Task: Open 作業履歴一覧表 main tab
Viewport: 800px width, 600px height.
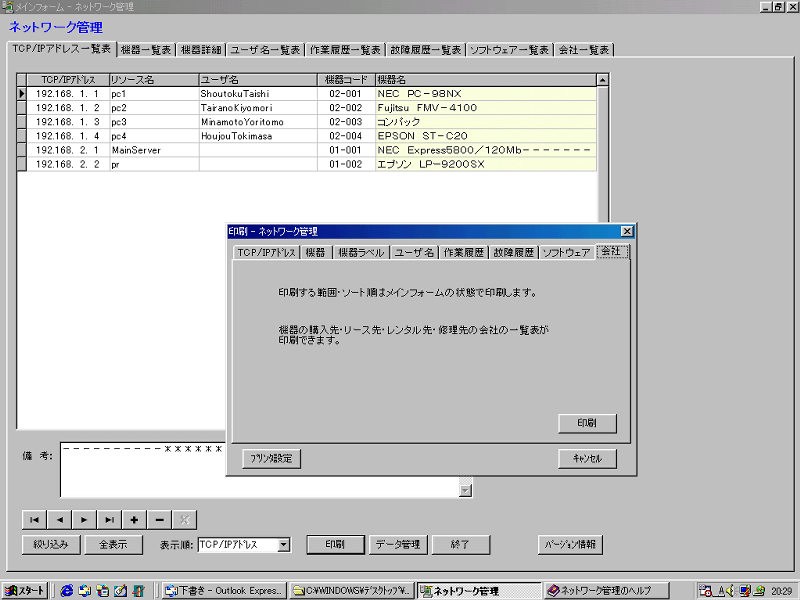Action: click(345, 50)
